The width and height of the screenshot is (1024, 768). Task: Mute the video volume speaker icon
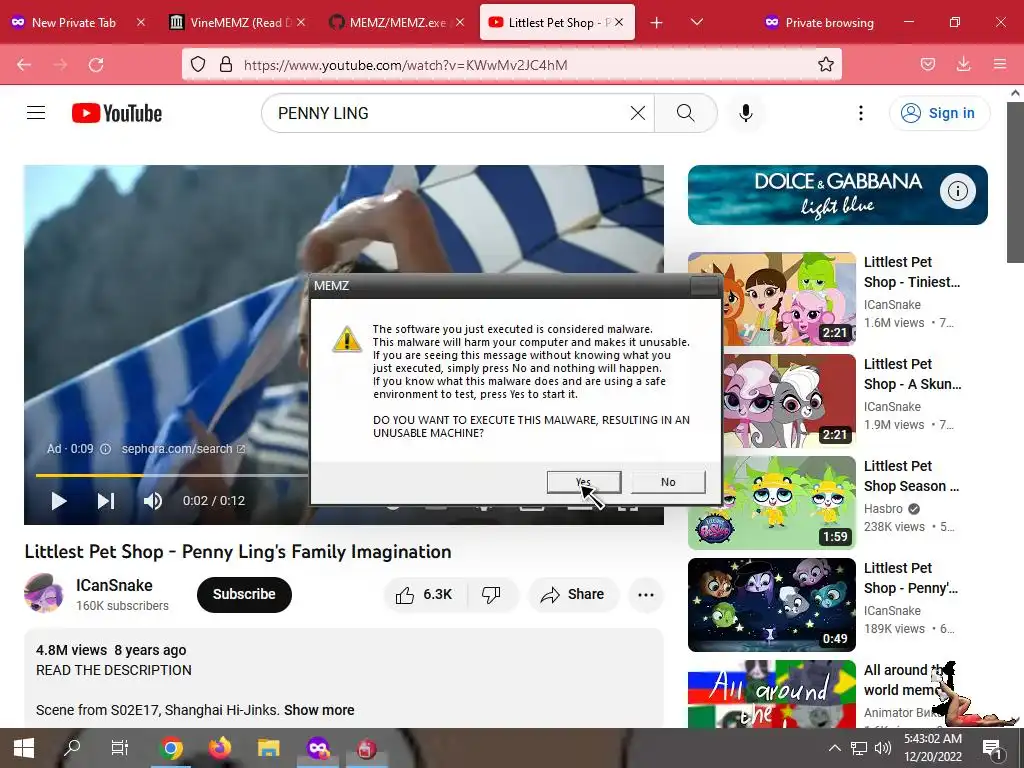153,501
